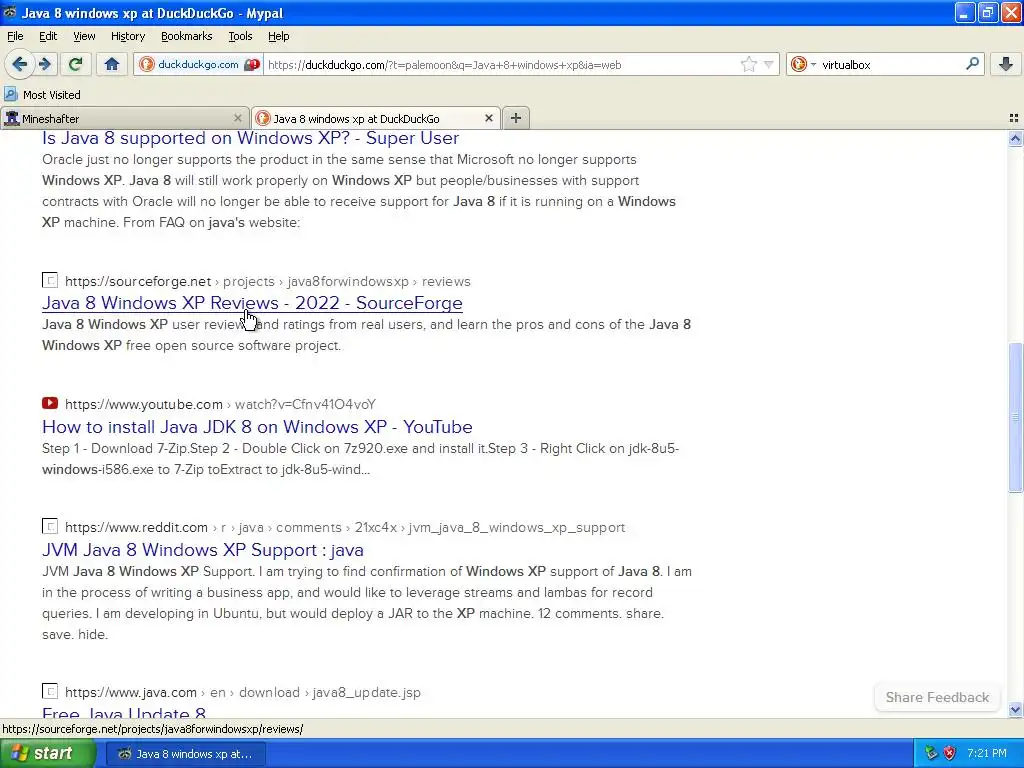Click the youtube.com result URL
1024x768 pixels.
(220, 404)
